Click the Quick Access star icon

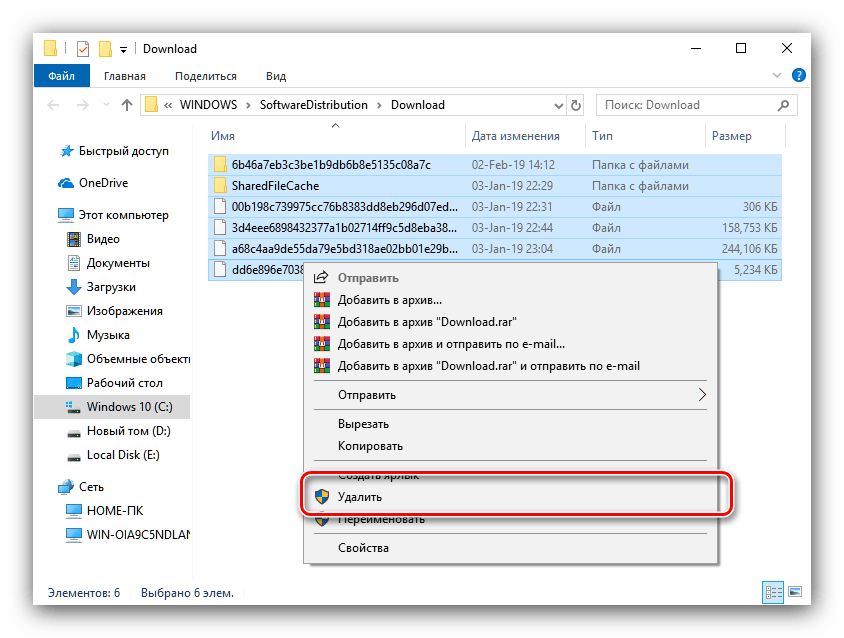tap(66, 151)
